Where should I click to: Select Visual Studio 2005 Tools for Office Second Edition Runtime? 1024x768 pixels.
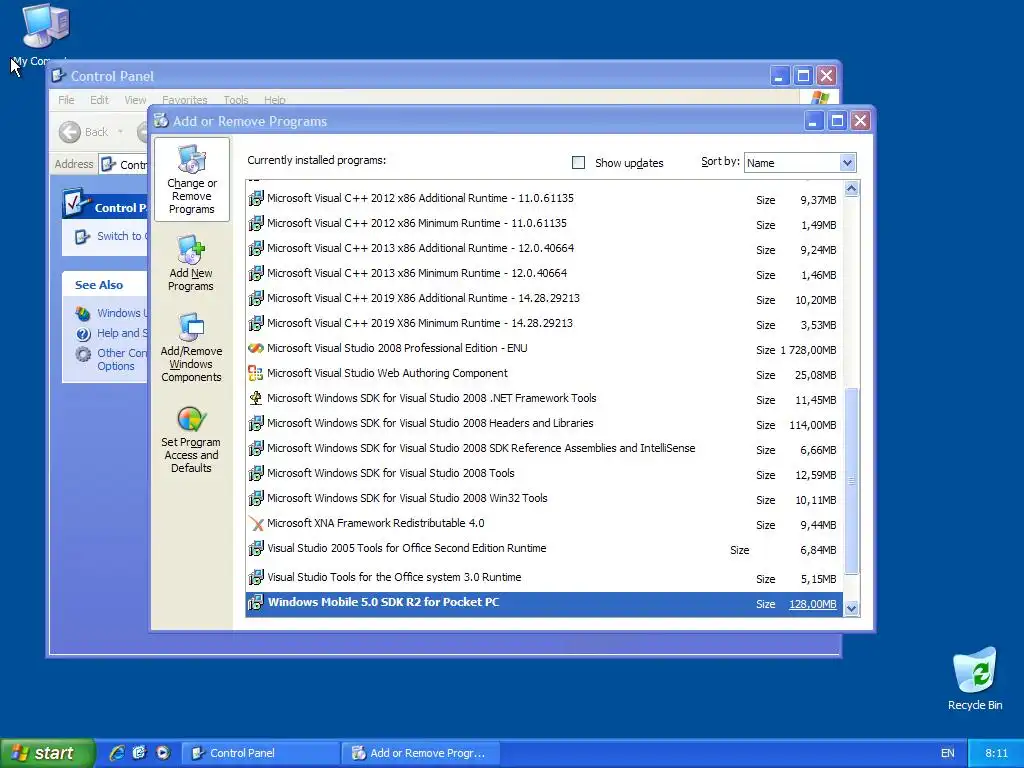pos(407,549)
